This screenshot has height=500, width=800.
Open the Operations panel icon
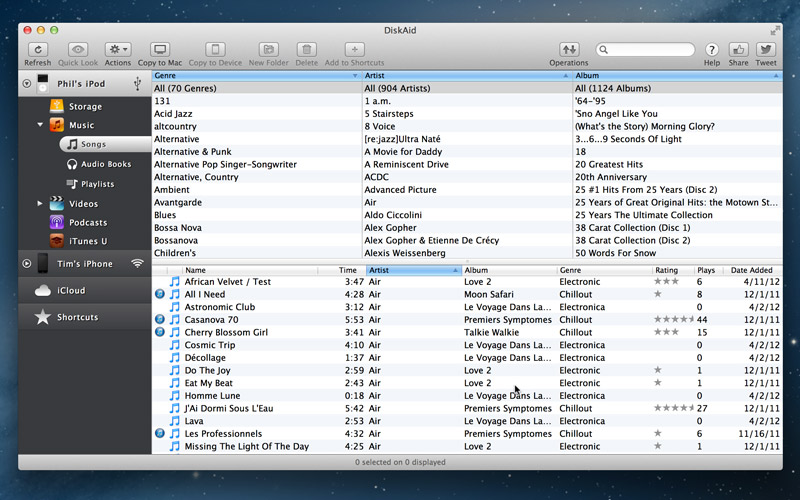pos(569,49)
